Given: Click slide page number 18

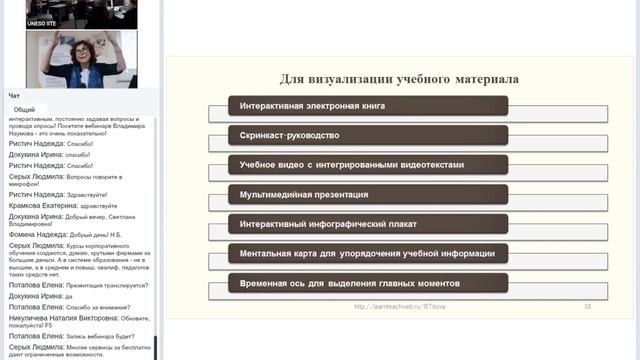Looking at the screenshot, I should coord(587,307).
